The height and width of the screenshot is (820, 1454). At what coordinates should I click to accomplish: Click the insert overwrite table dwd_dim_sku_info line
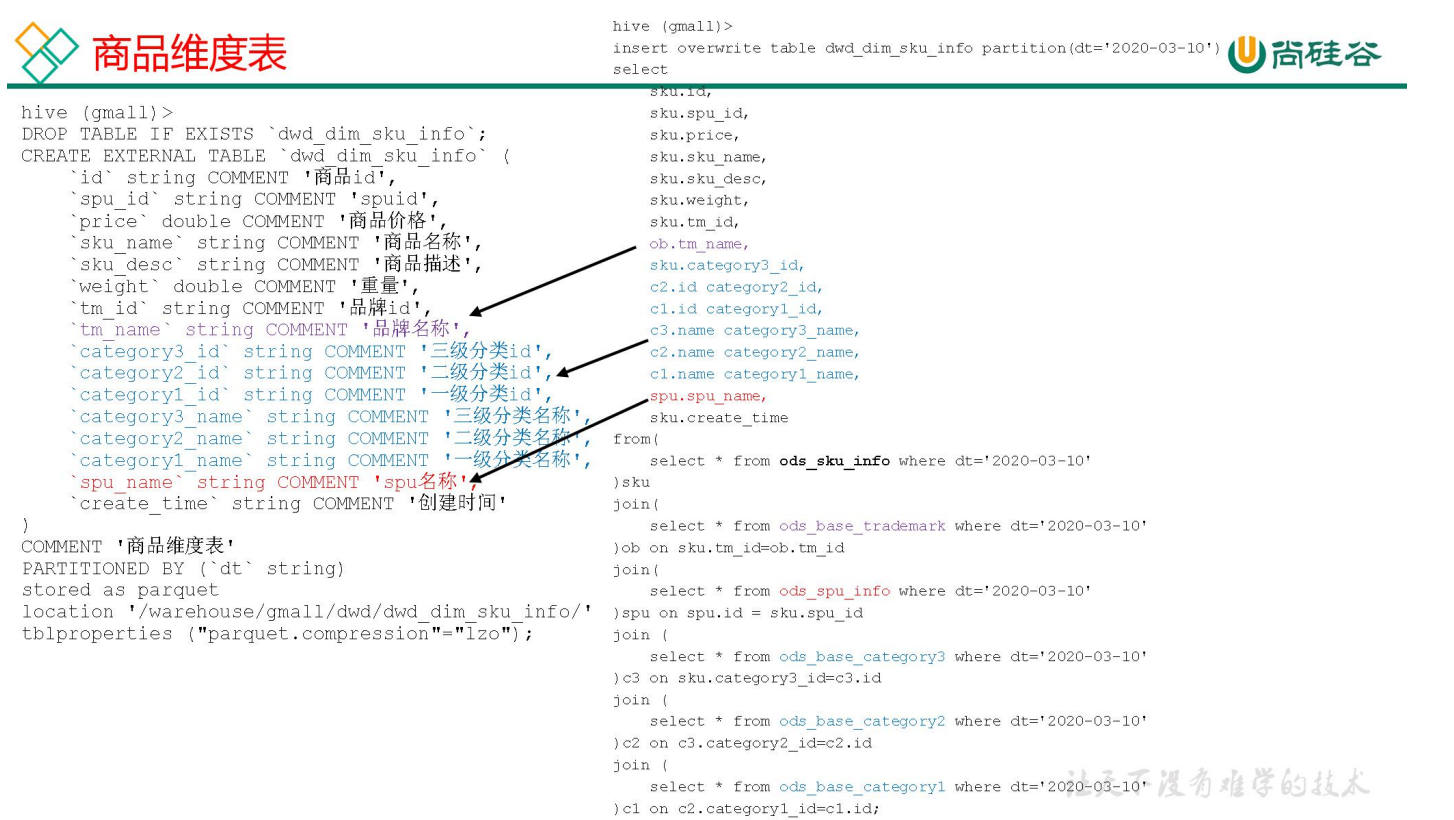coord(917,48)
